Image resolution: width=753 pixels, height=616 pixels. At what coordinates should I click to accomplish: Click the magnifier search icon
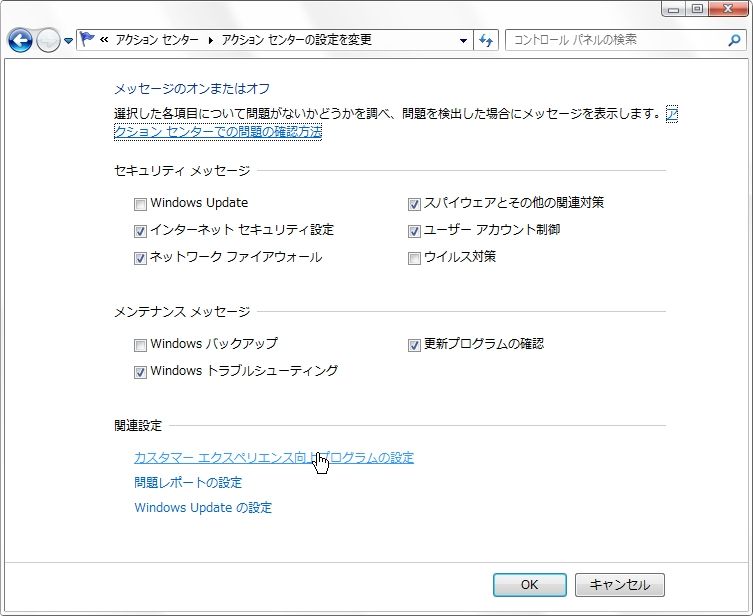pyautogui.click(x=734, y=40)
